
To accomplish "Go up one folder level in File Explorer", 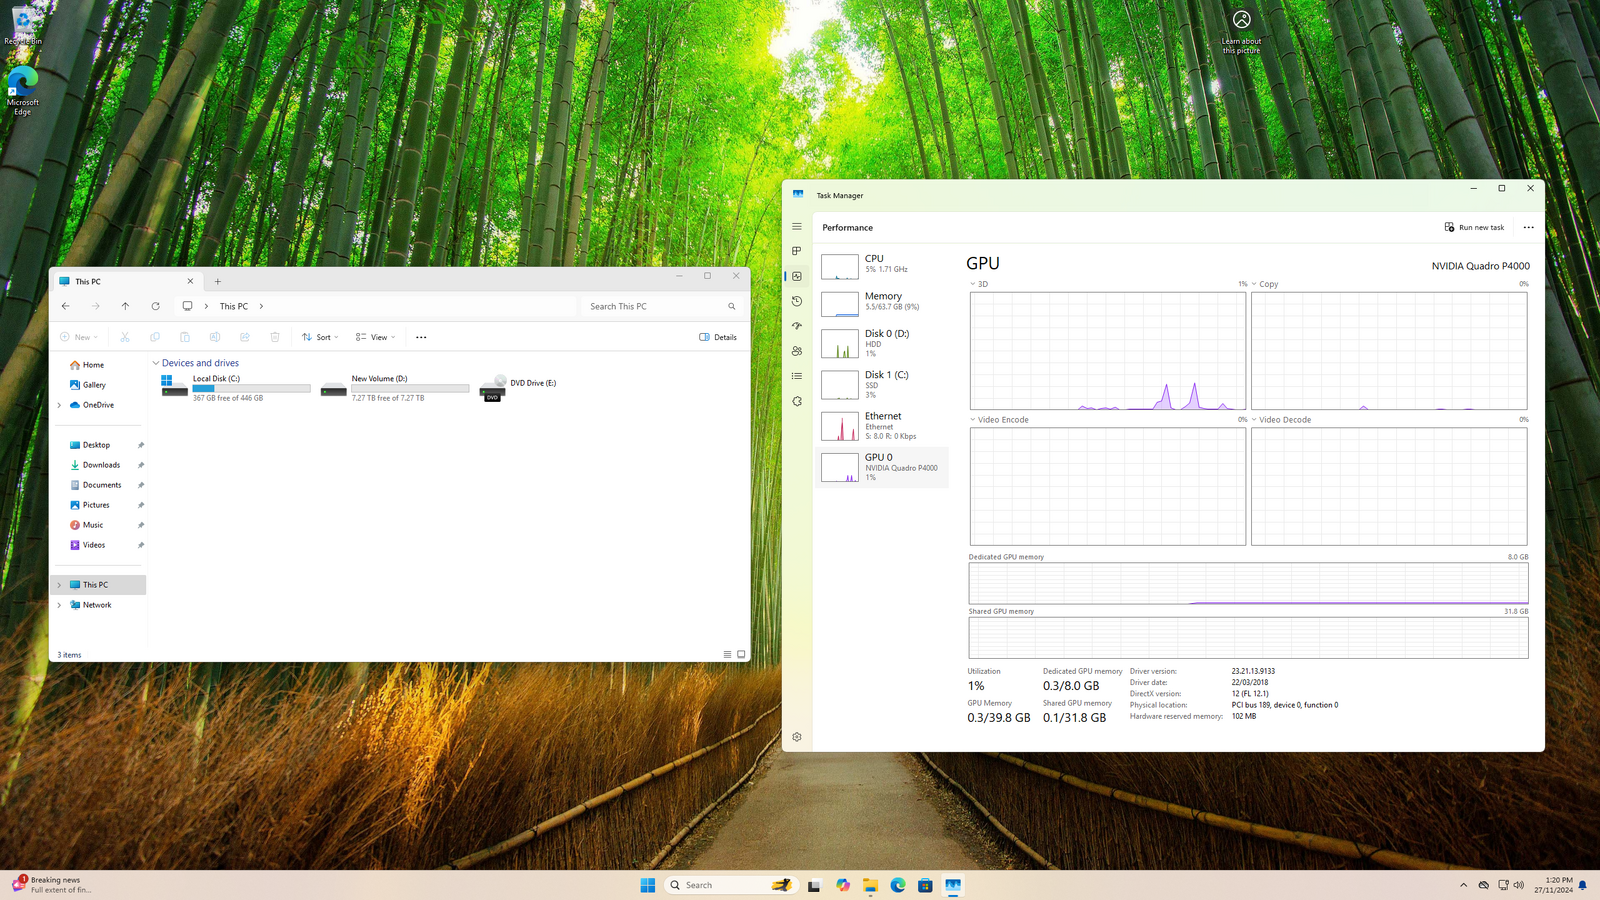I will tap(125, 306).
